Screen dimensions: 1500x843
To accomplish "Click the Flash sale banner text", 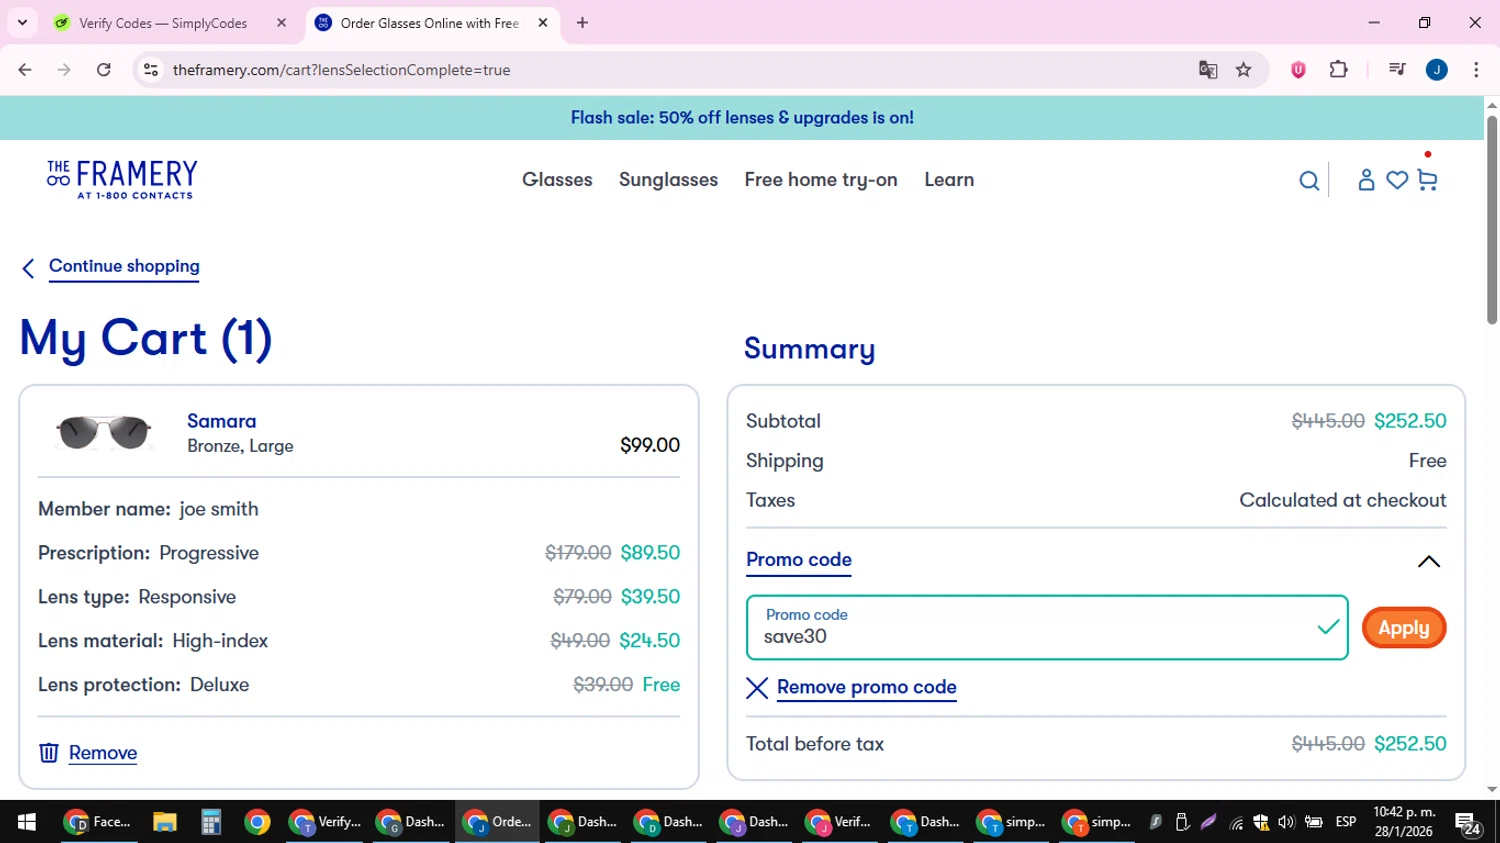I will pyautogui.click(x=742, y=118).
